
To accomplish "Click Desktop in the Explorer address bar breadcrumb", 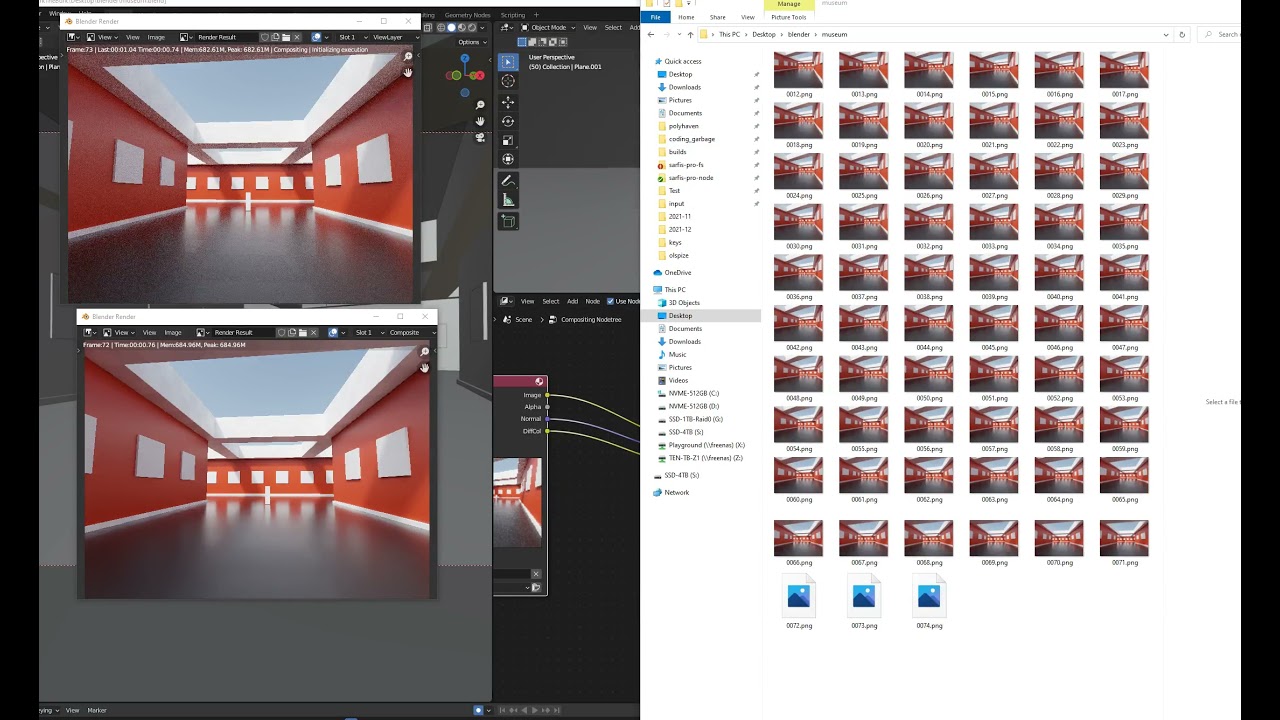I will click(763, 34).
